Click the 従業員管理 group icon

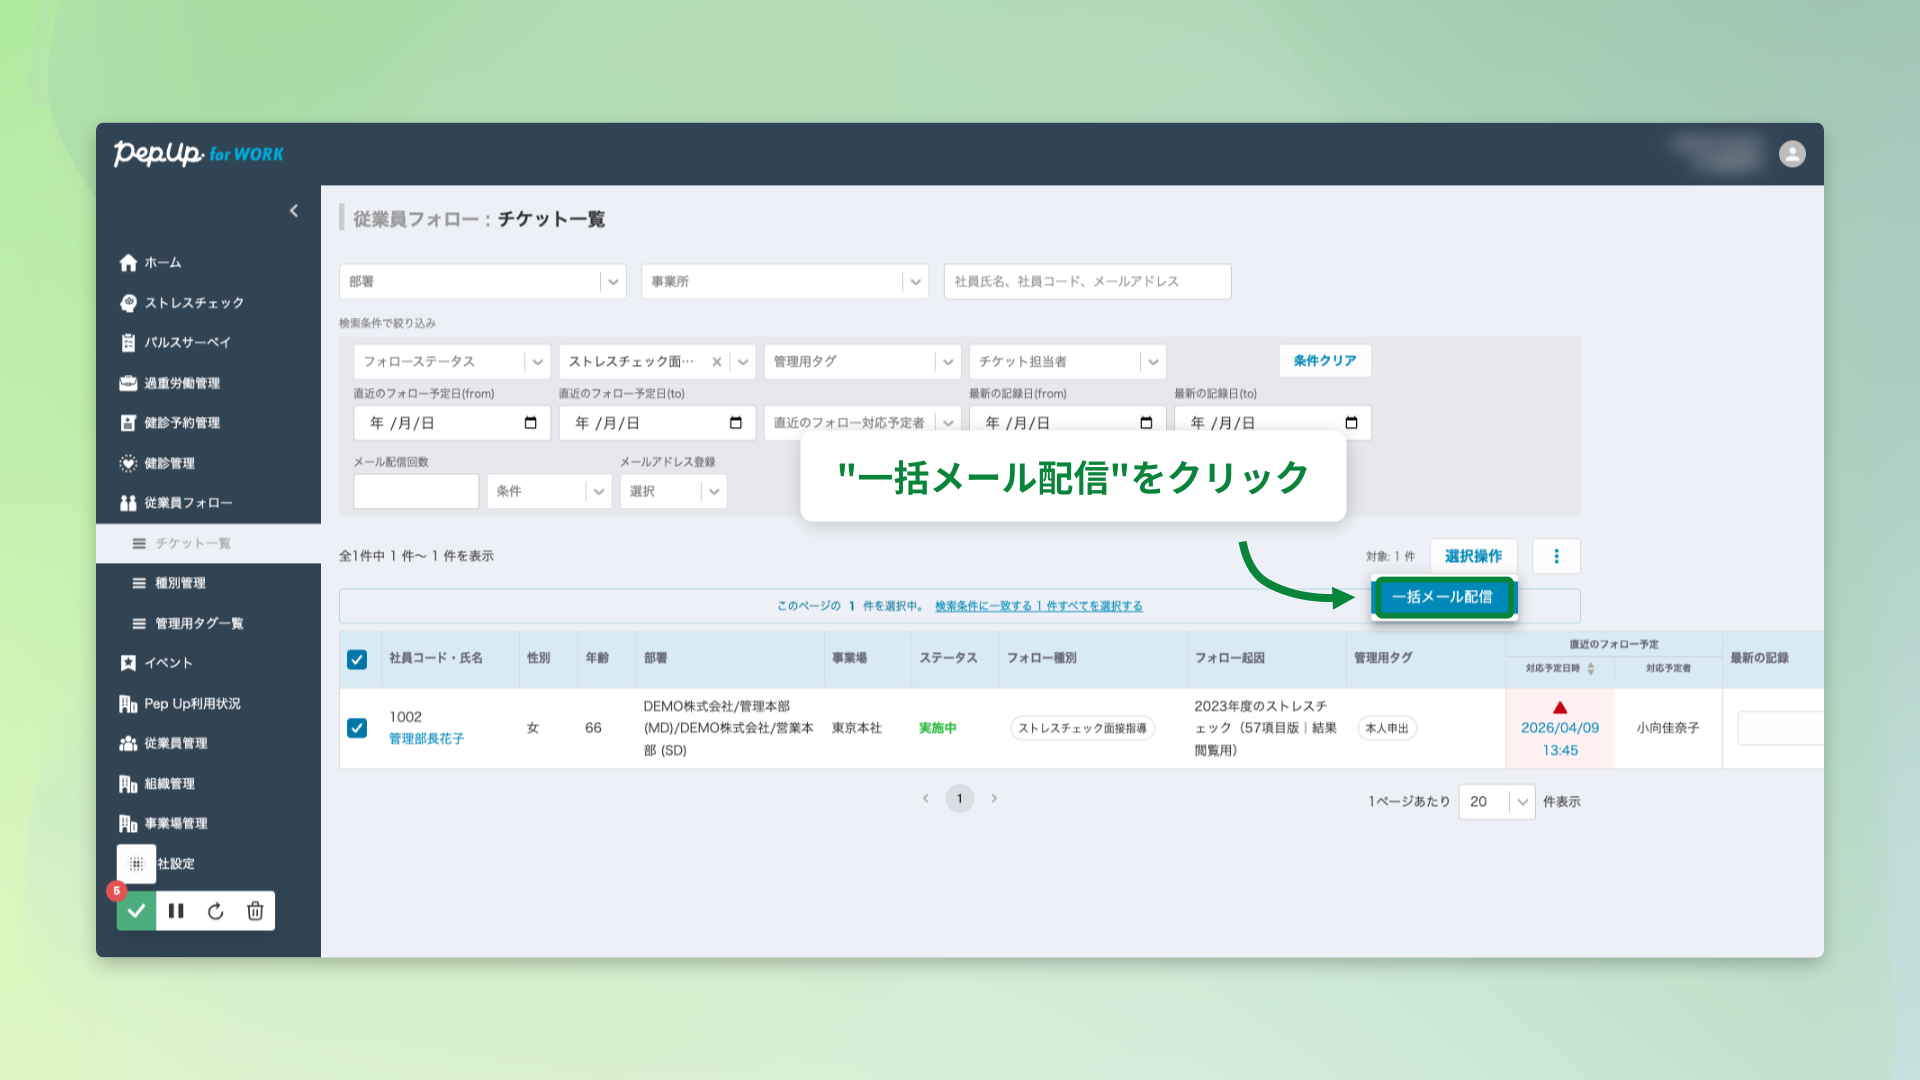tap(128, 743)
